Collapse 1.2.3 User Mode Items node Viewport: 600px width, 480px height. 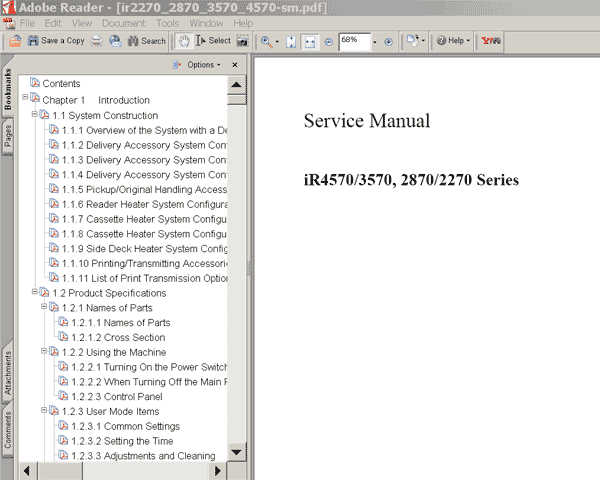pos(44,410)
